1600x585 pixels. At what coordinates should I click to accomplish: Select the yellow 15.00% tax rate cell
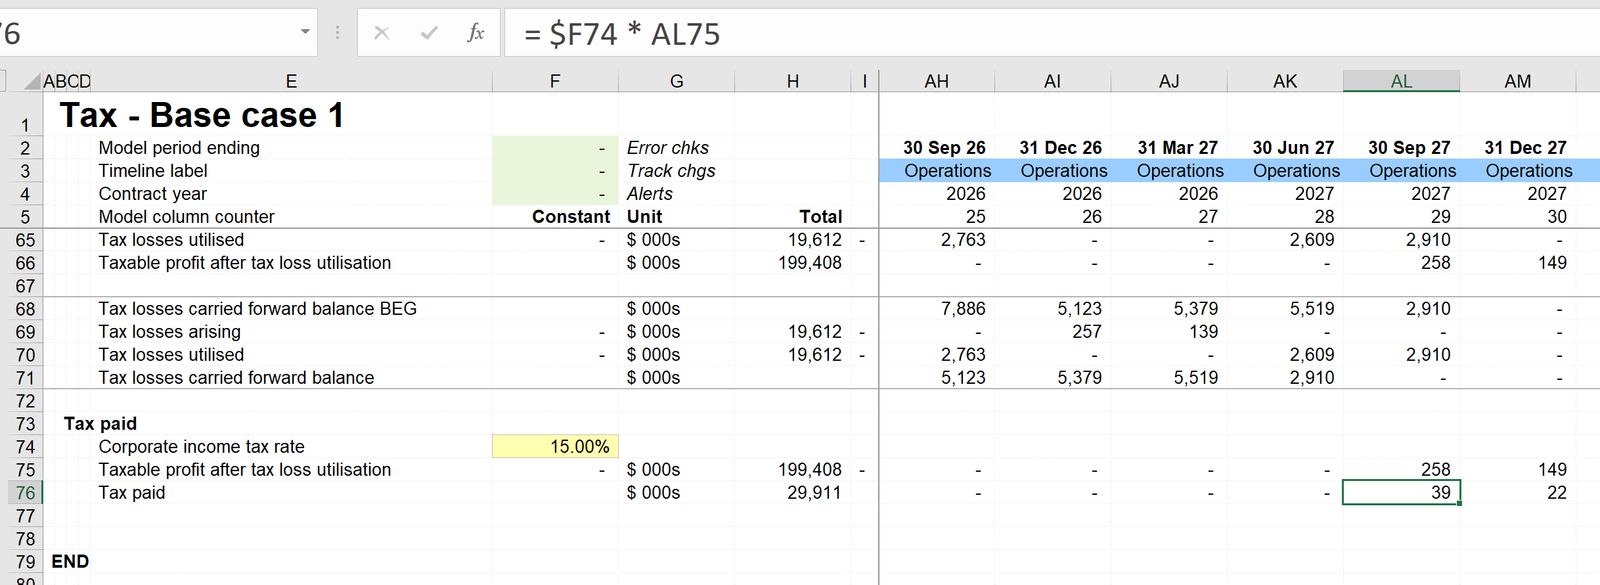555,447
